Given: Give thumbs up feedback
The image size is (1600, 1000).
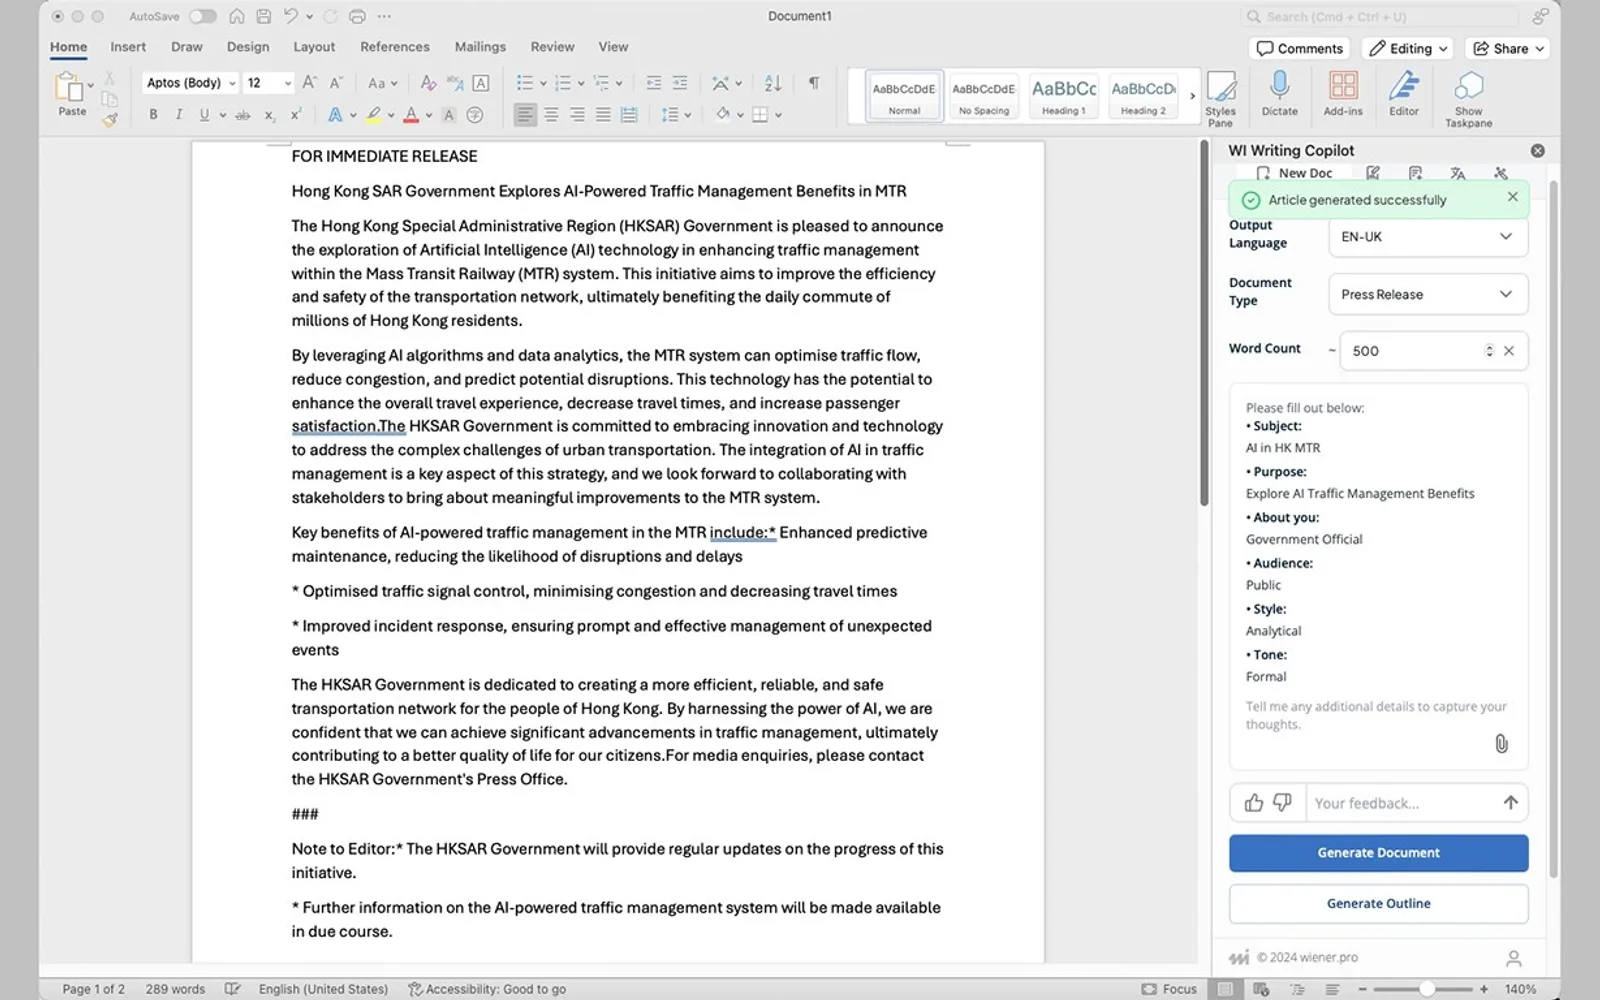Looking at the screenshot, I should point(1254,802).
